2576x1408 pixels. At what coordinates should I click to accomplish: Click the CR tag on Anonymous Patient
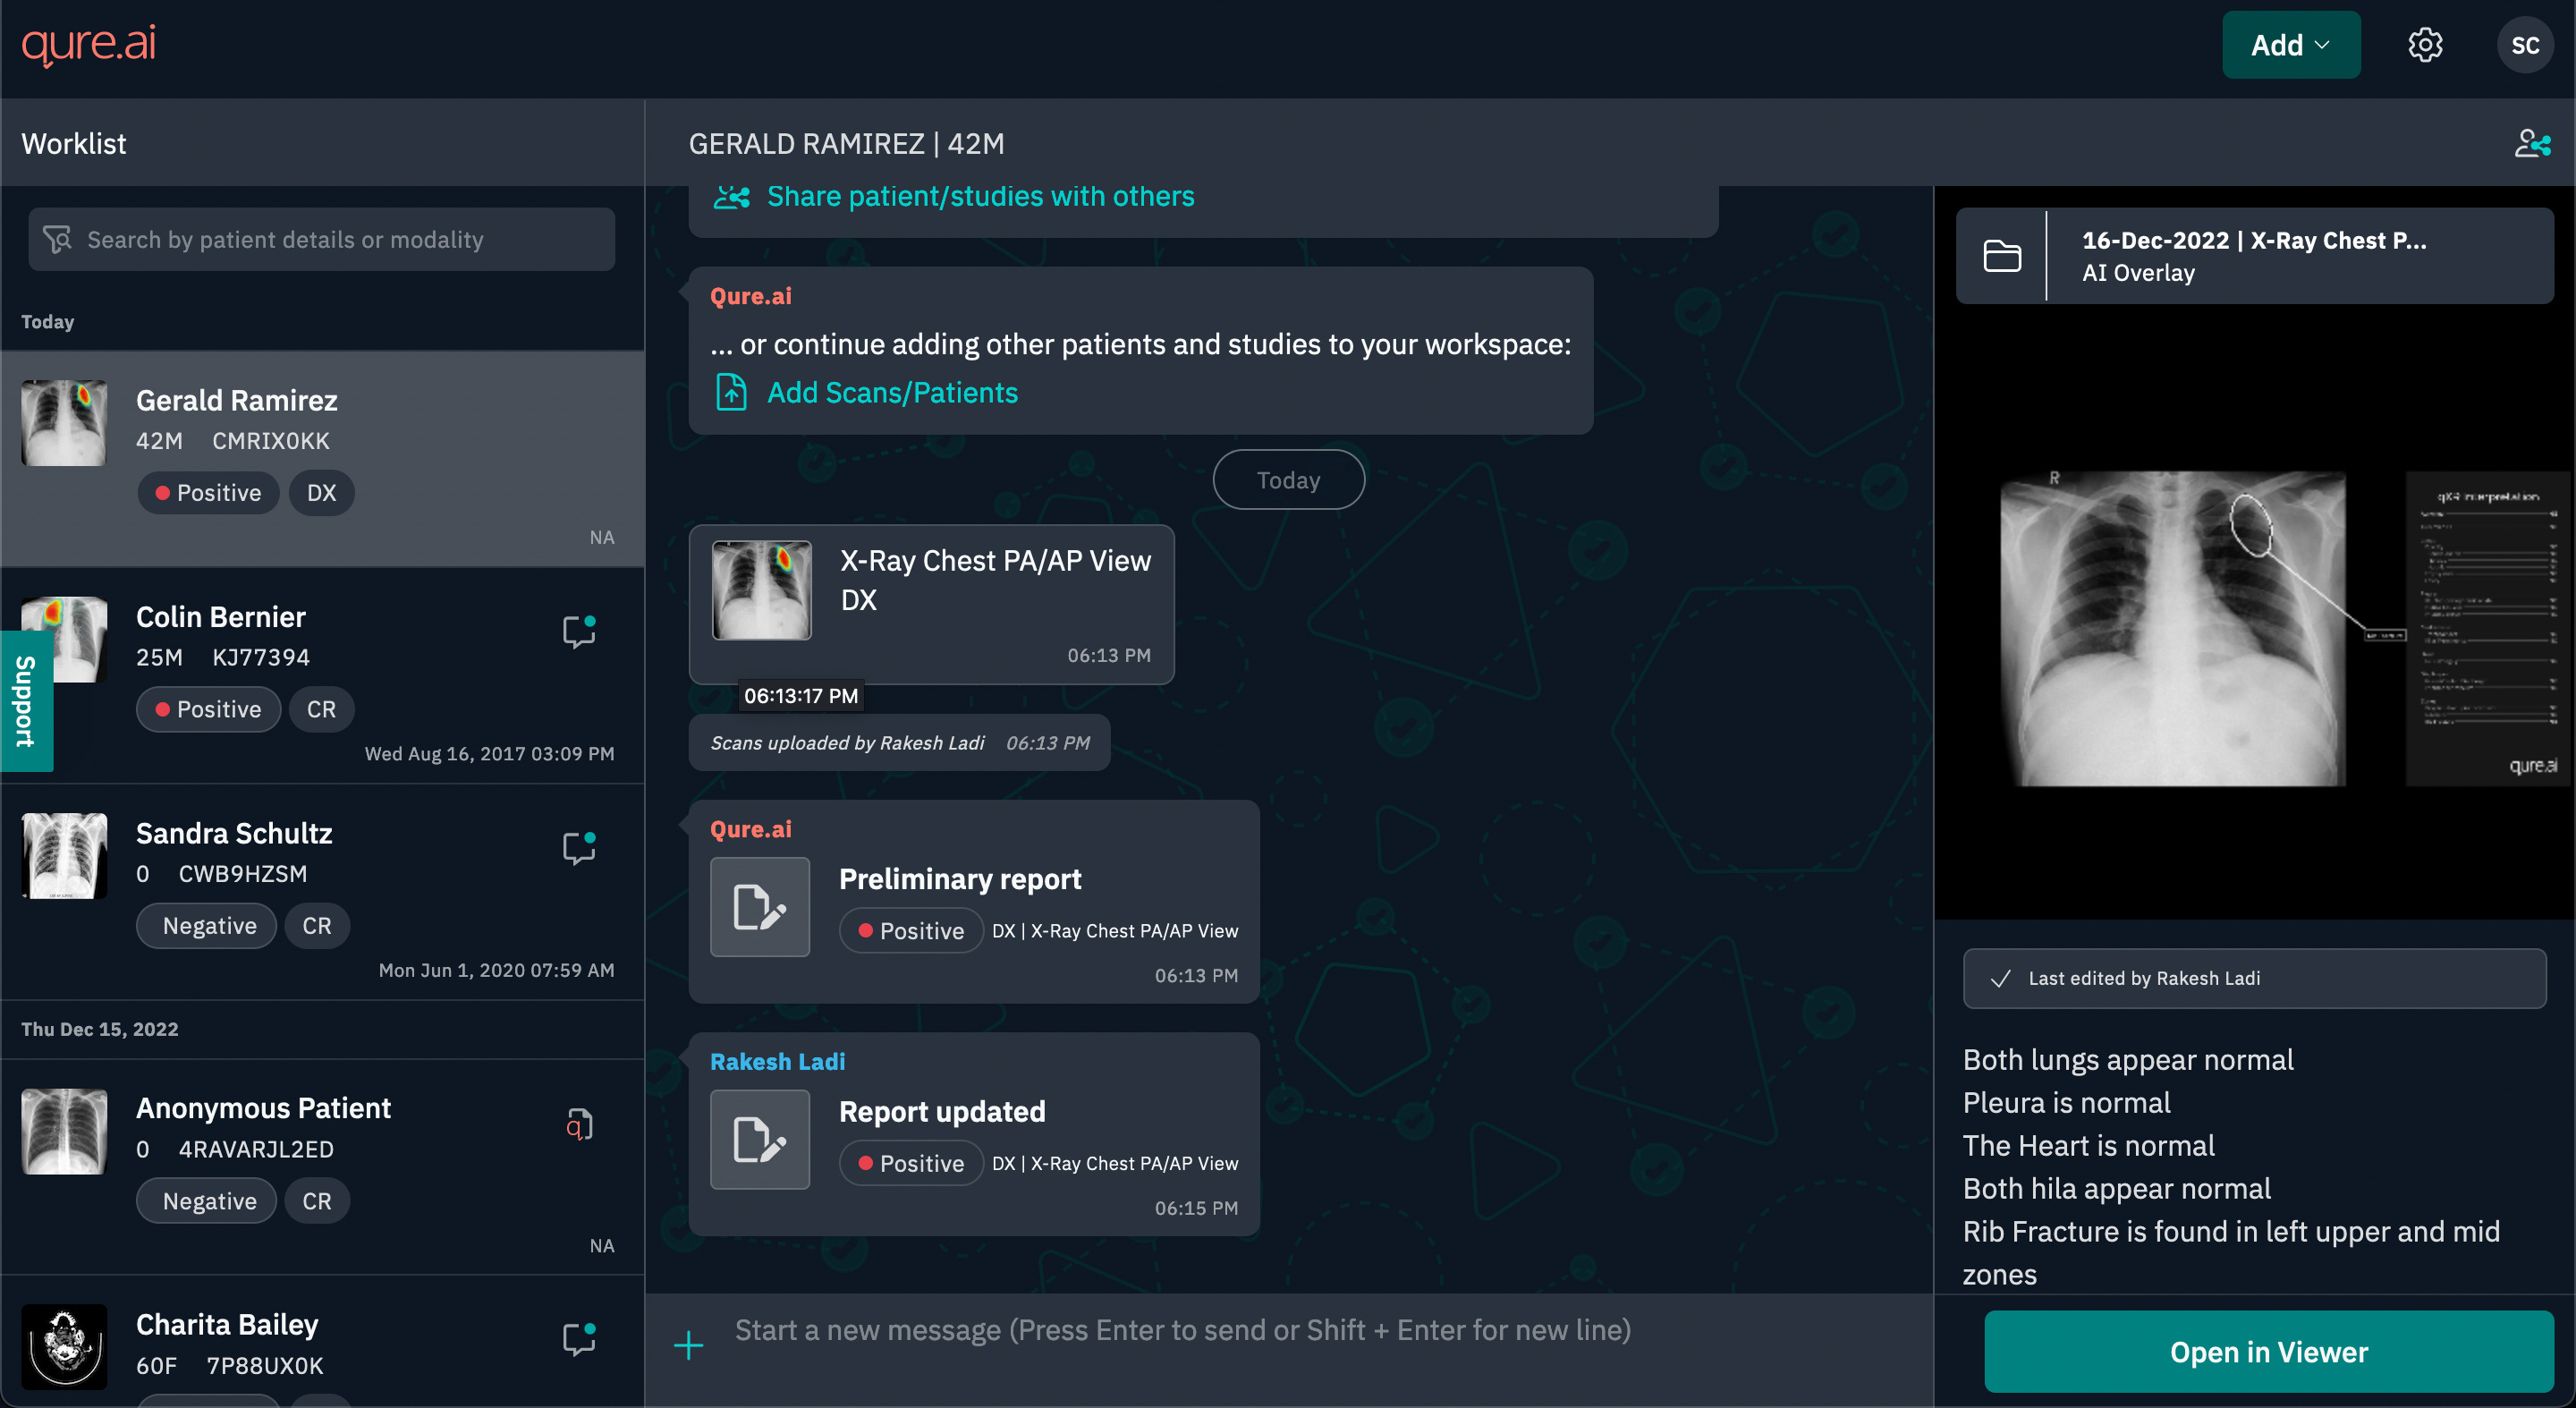tap(317, 1201)
